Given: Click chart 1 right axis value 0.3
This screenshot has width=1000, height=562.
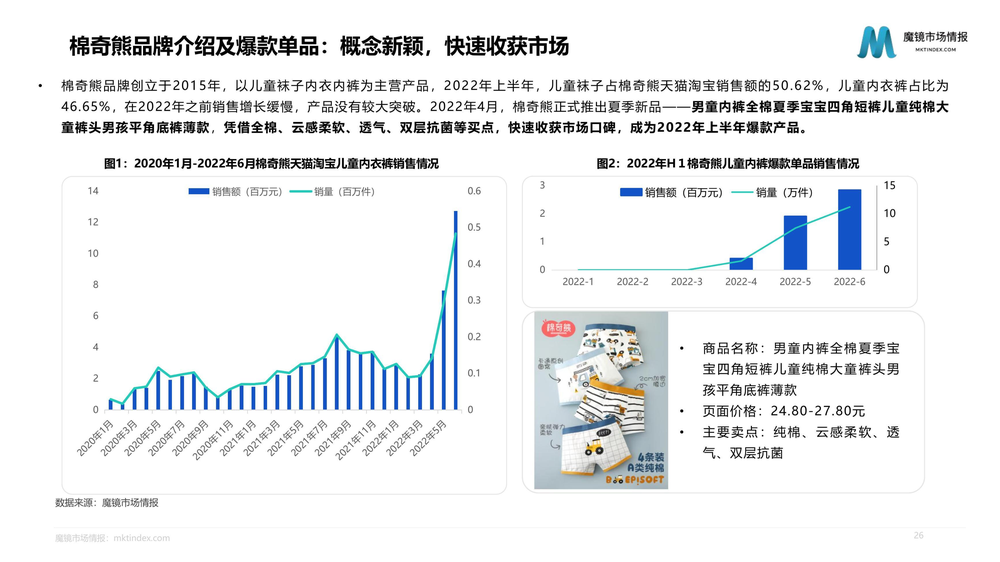Looking at the screenshot, I should click(474, 300).
